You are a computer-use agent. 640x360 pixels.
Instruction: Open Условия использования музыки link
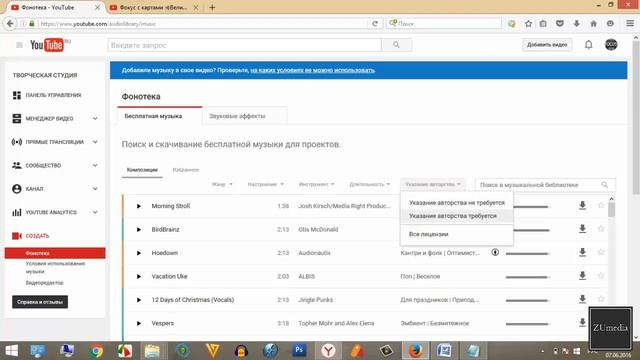click(56, 268)
